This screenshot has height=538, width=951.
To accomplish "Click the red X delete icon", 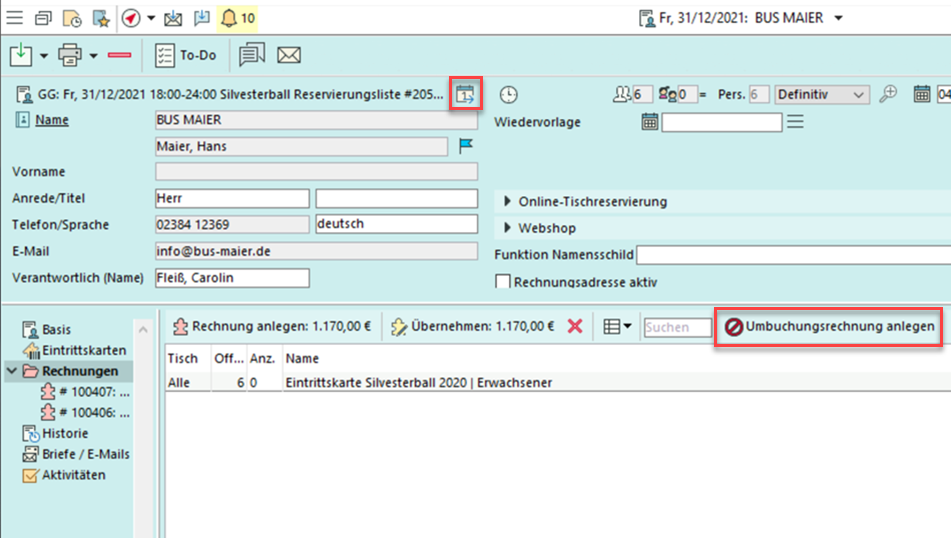I will click(575, 326).
